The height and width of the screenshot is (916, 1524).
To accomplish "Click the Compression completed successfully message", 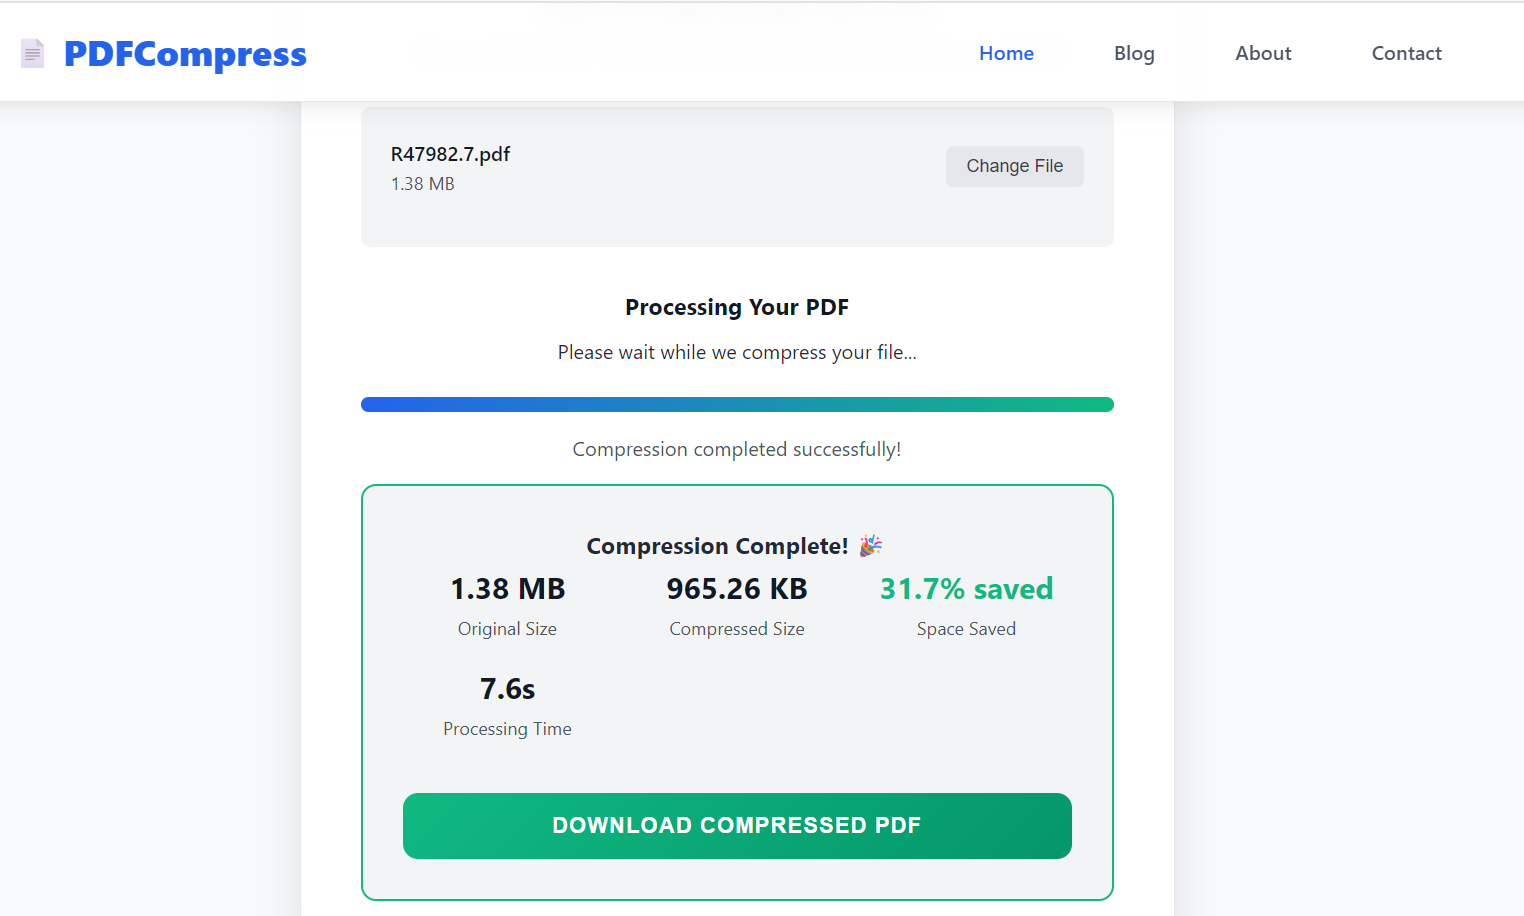I will coord(737,450).
